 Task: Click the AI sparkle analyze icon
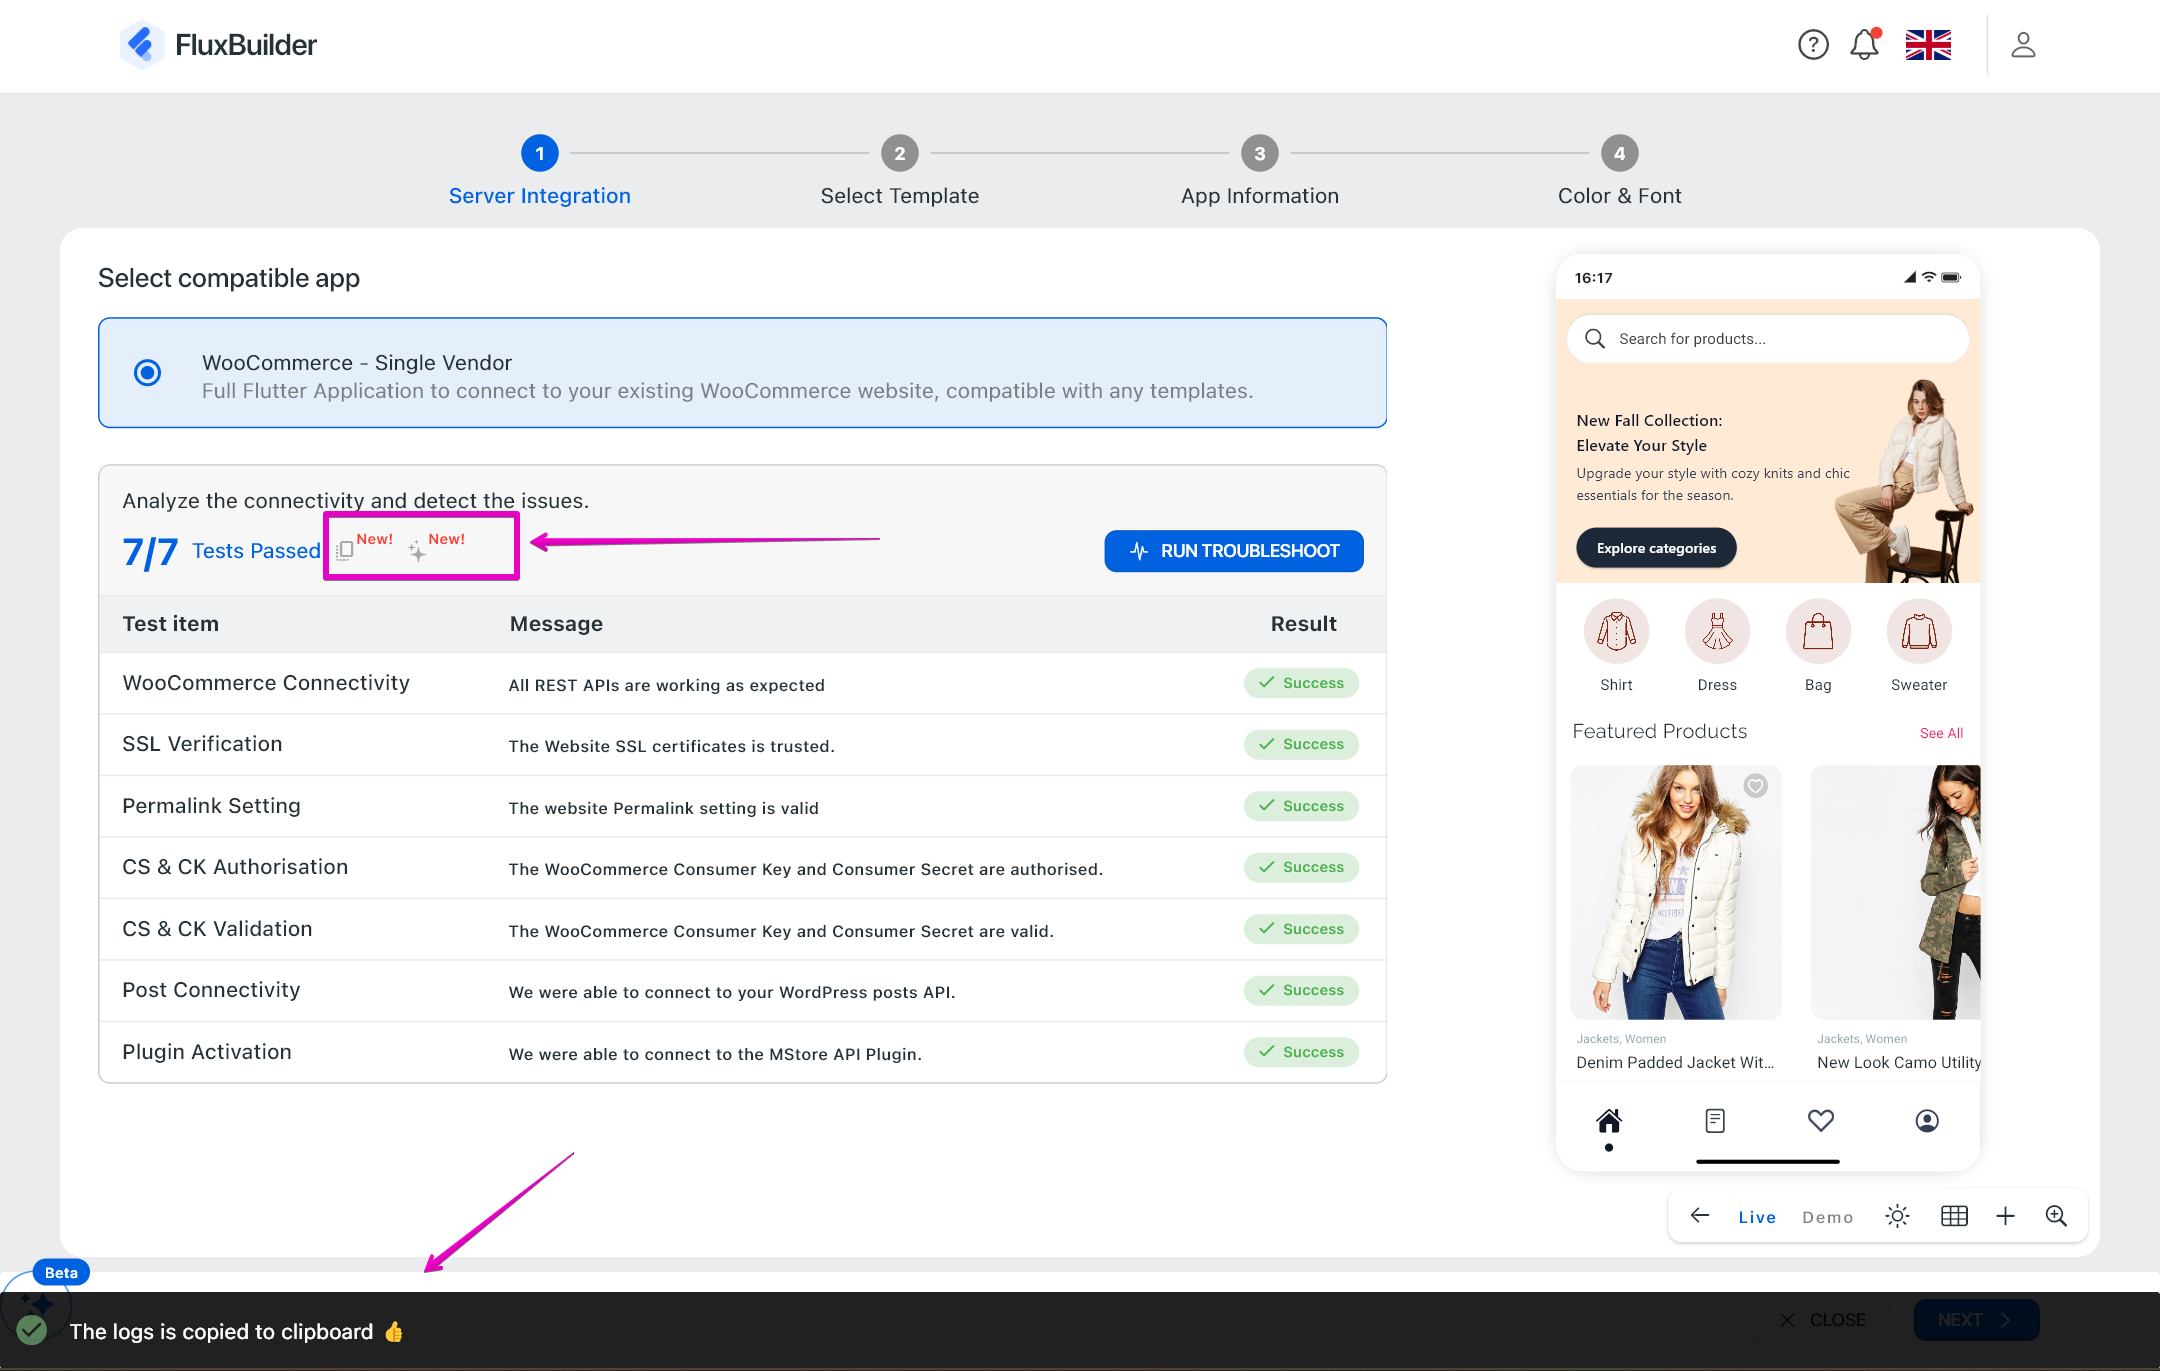pyautogui.click(x=417, y=551)
